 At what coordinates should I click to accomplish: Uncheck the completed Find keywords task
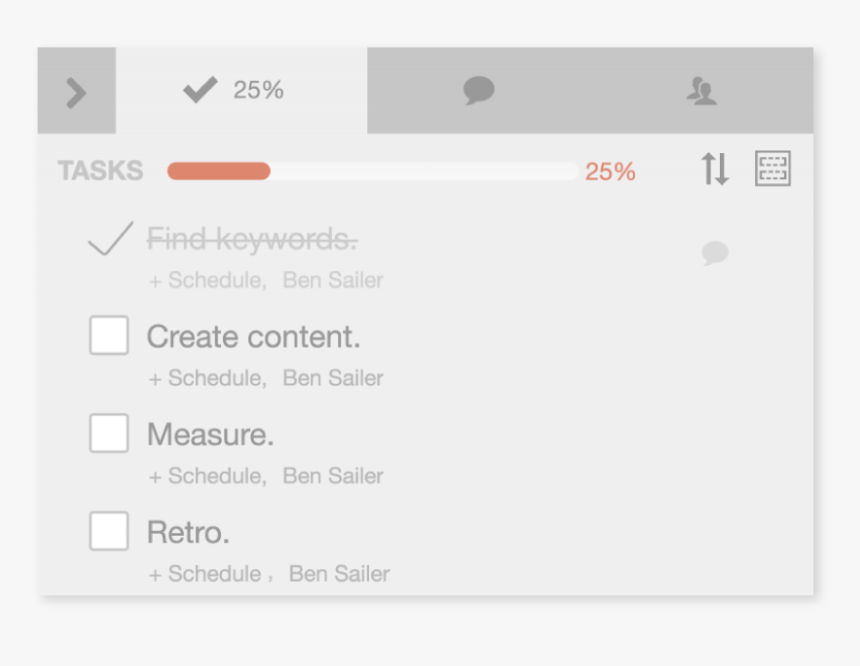point(110,239)
